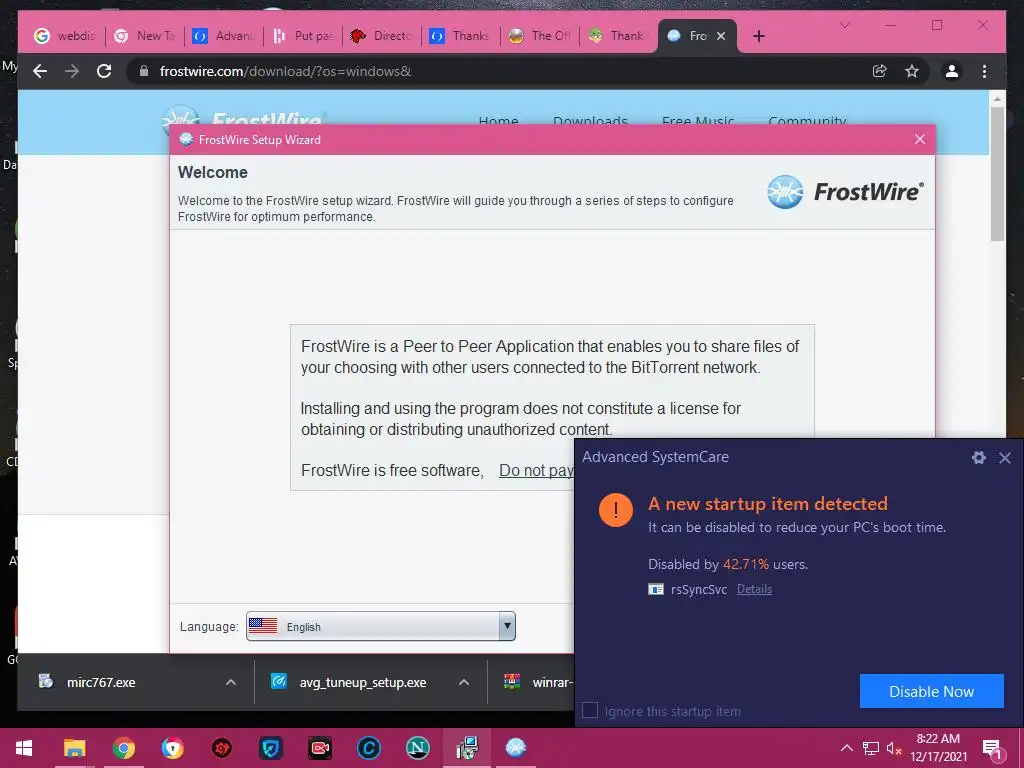Open the red screen recorder taskbar app
1024x768 pixels.
click(x=319, y=748)
